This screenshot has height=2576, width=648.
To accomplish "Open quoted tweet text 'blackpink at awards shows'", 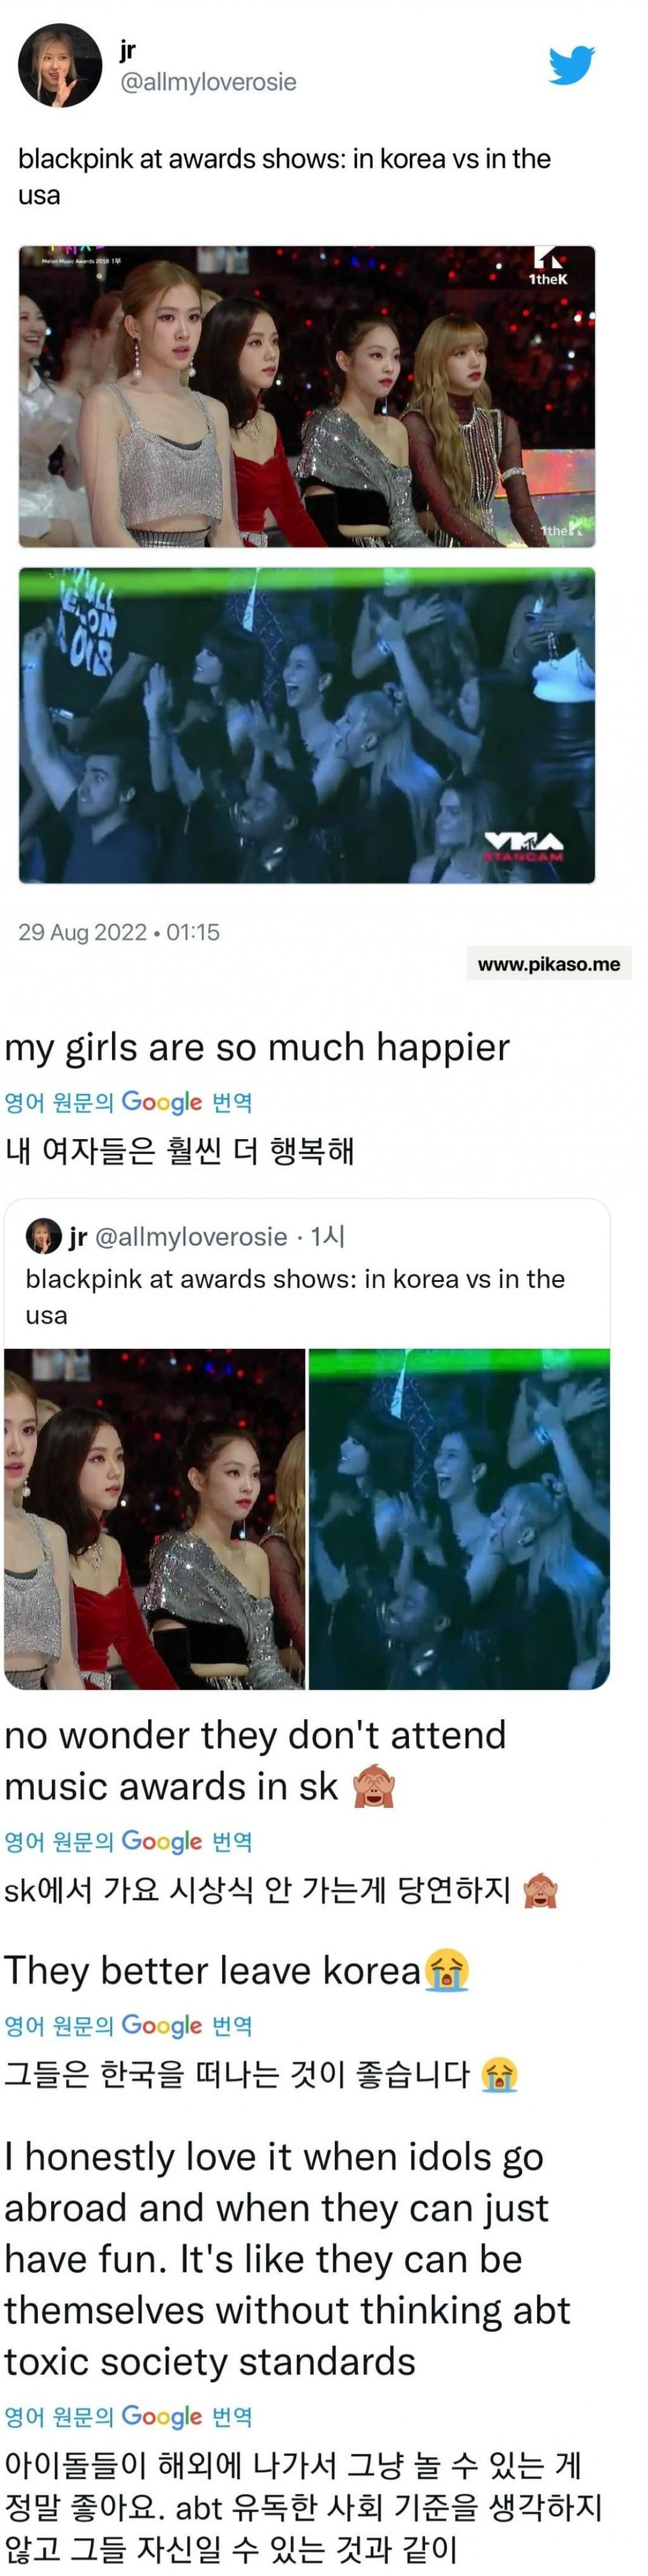I will [x=295, y=1297].
